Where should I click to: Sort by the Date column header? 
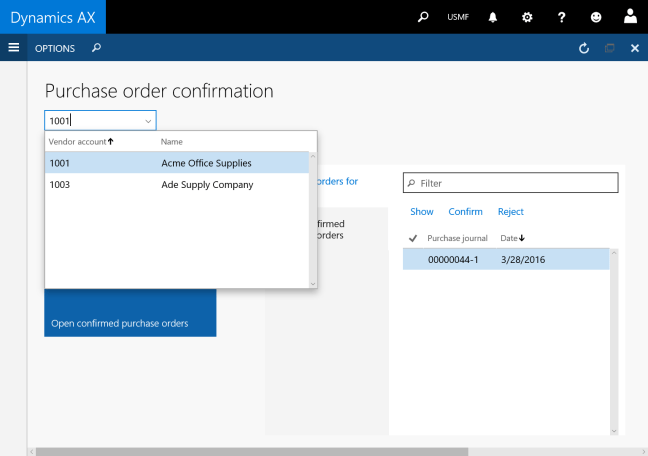(x=512, y=238)
